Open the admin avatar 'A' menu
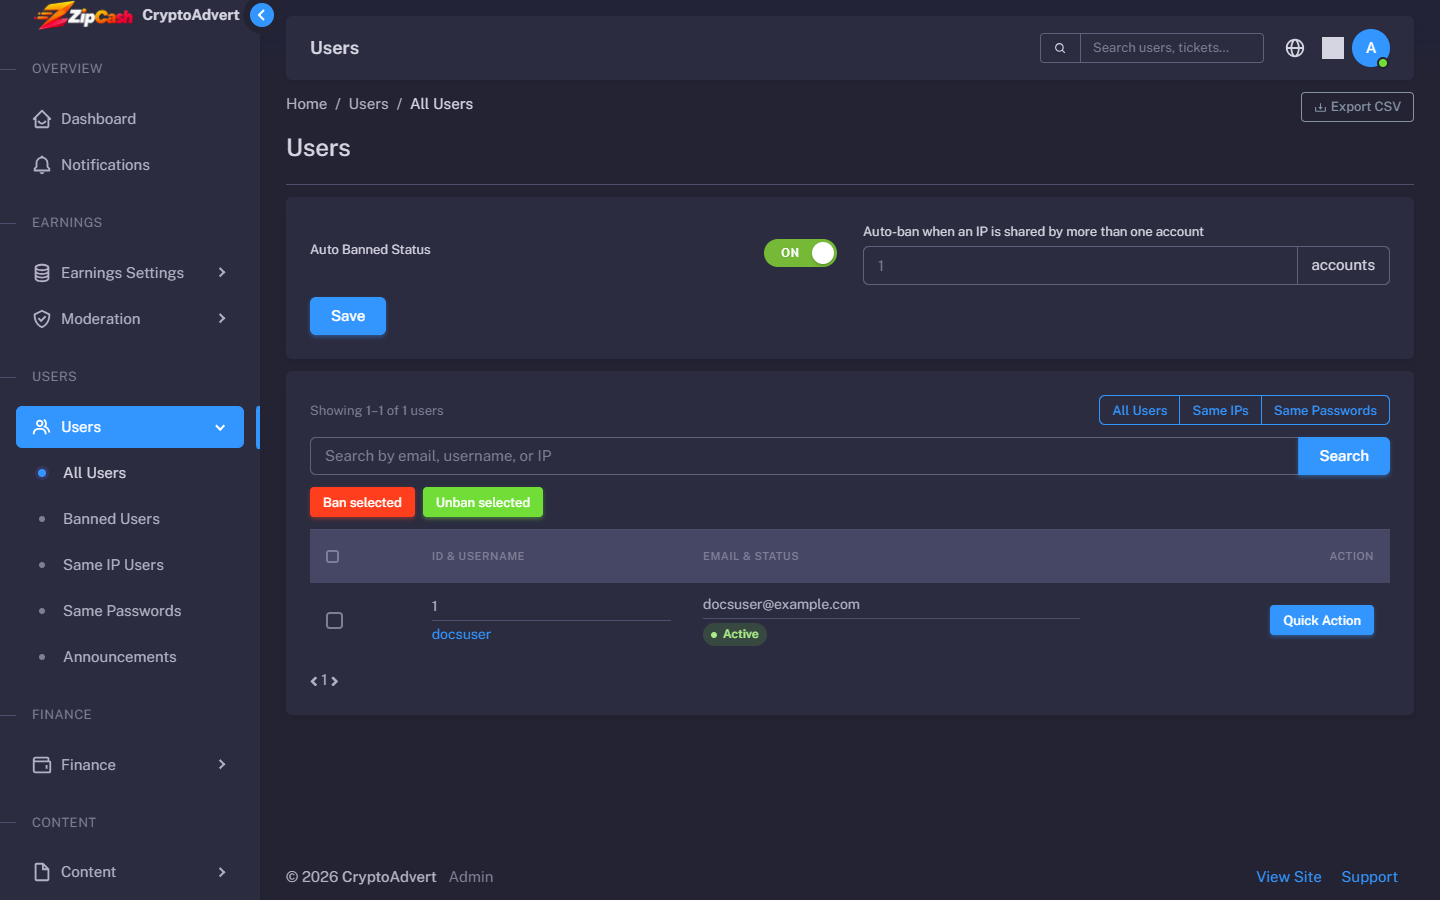Image resolution: width=1440 pixels, height=900 pixels. (1371, 48)
